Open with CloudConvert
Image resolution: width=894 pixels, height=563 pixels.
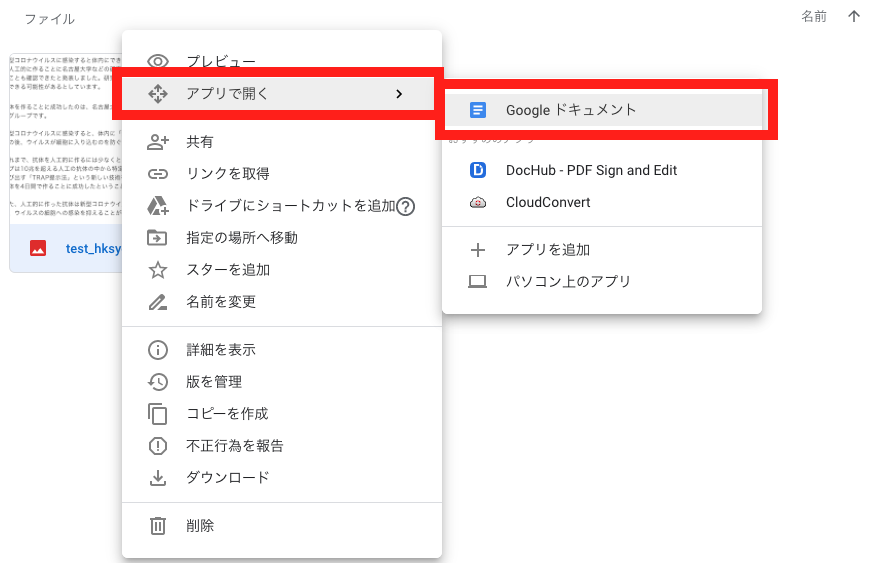click(602, 202)
